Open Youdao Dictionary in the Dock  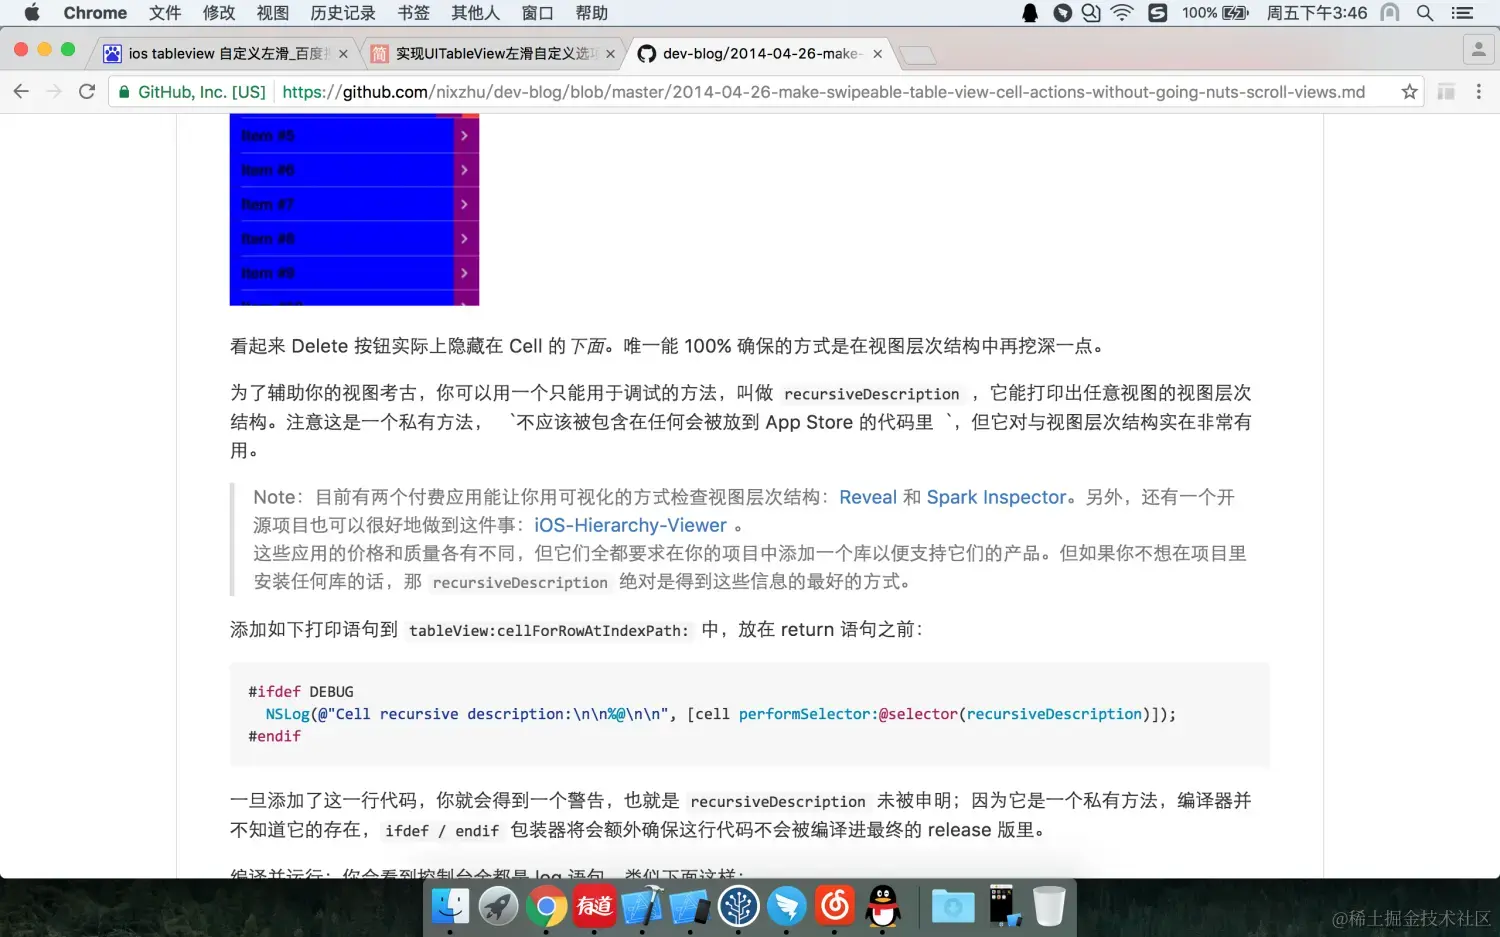tap(594, 906)
